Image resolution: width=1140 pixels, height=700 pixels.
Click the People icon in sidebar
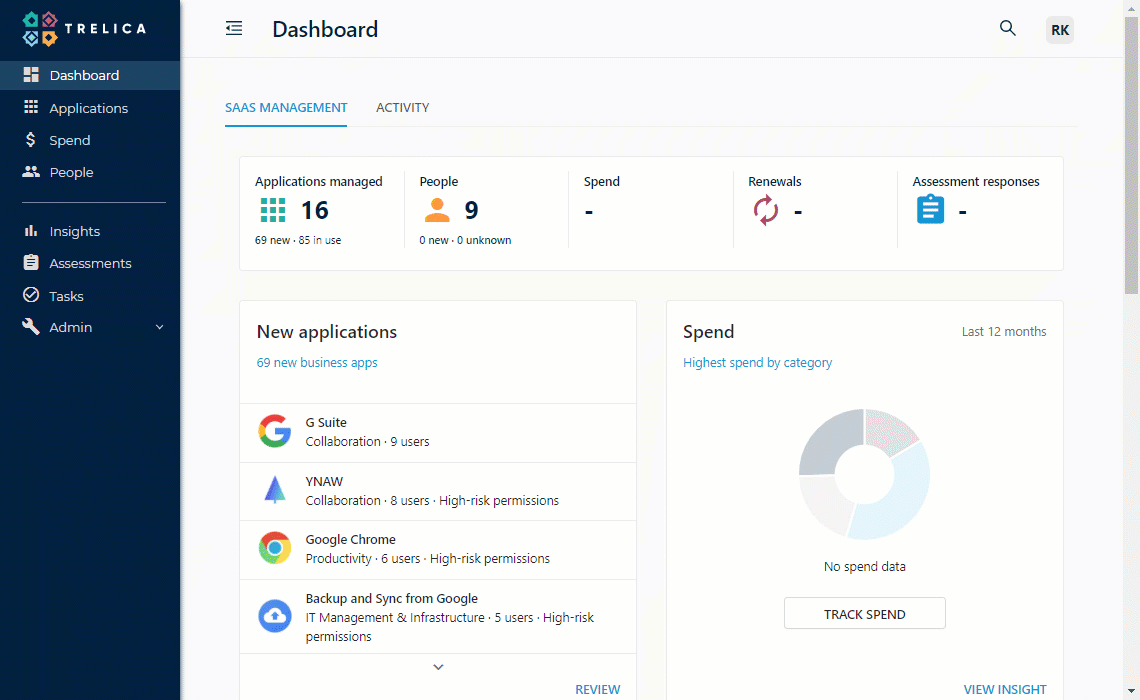point(31,172)
